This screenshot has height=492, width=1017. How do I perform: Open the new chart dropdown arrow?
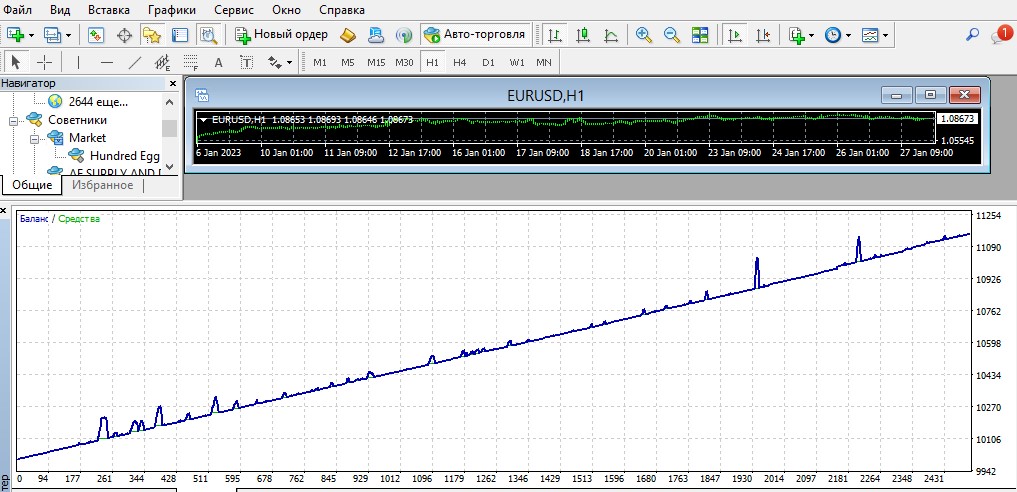point(31,35)
